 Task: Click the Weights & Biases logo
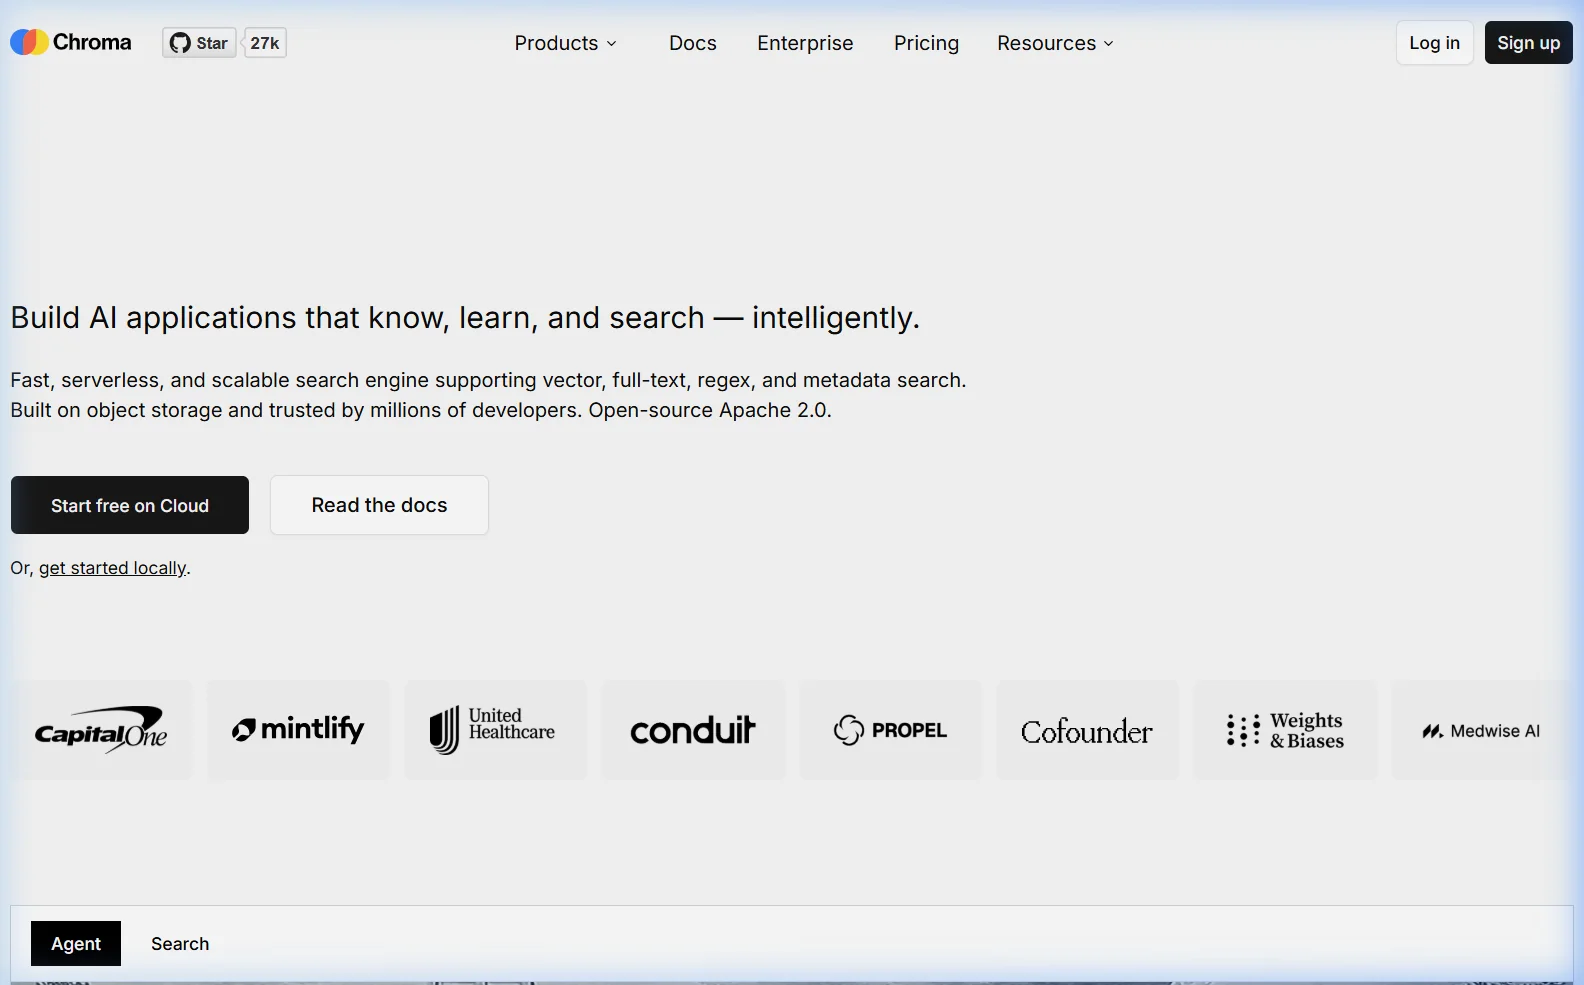(x=1285, y=730)
